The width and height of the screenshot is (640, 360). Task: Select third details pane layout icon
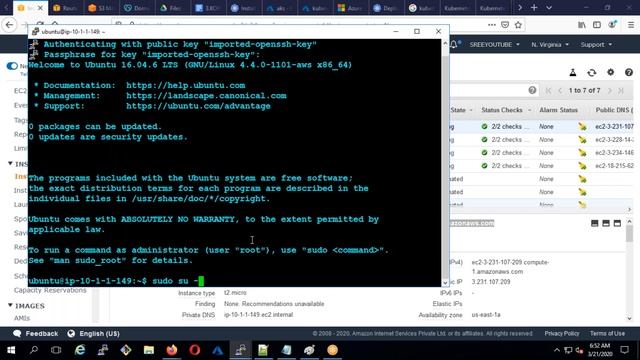click(617, 223)
